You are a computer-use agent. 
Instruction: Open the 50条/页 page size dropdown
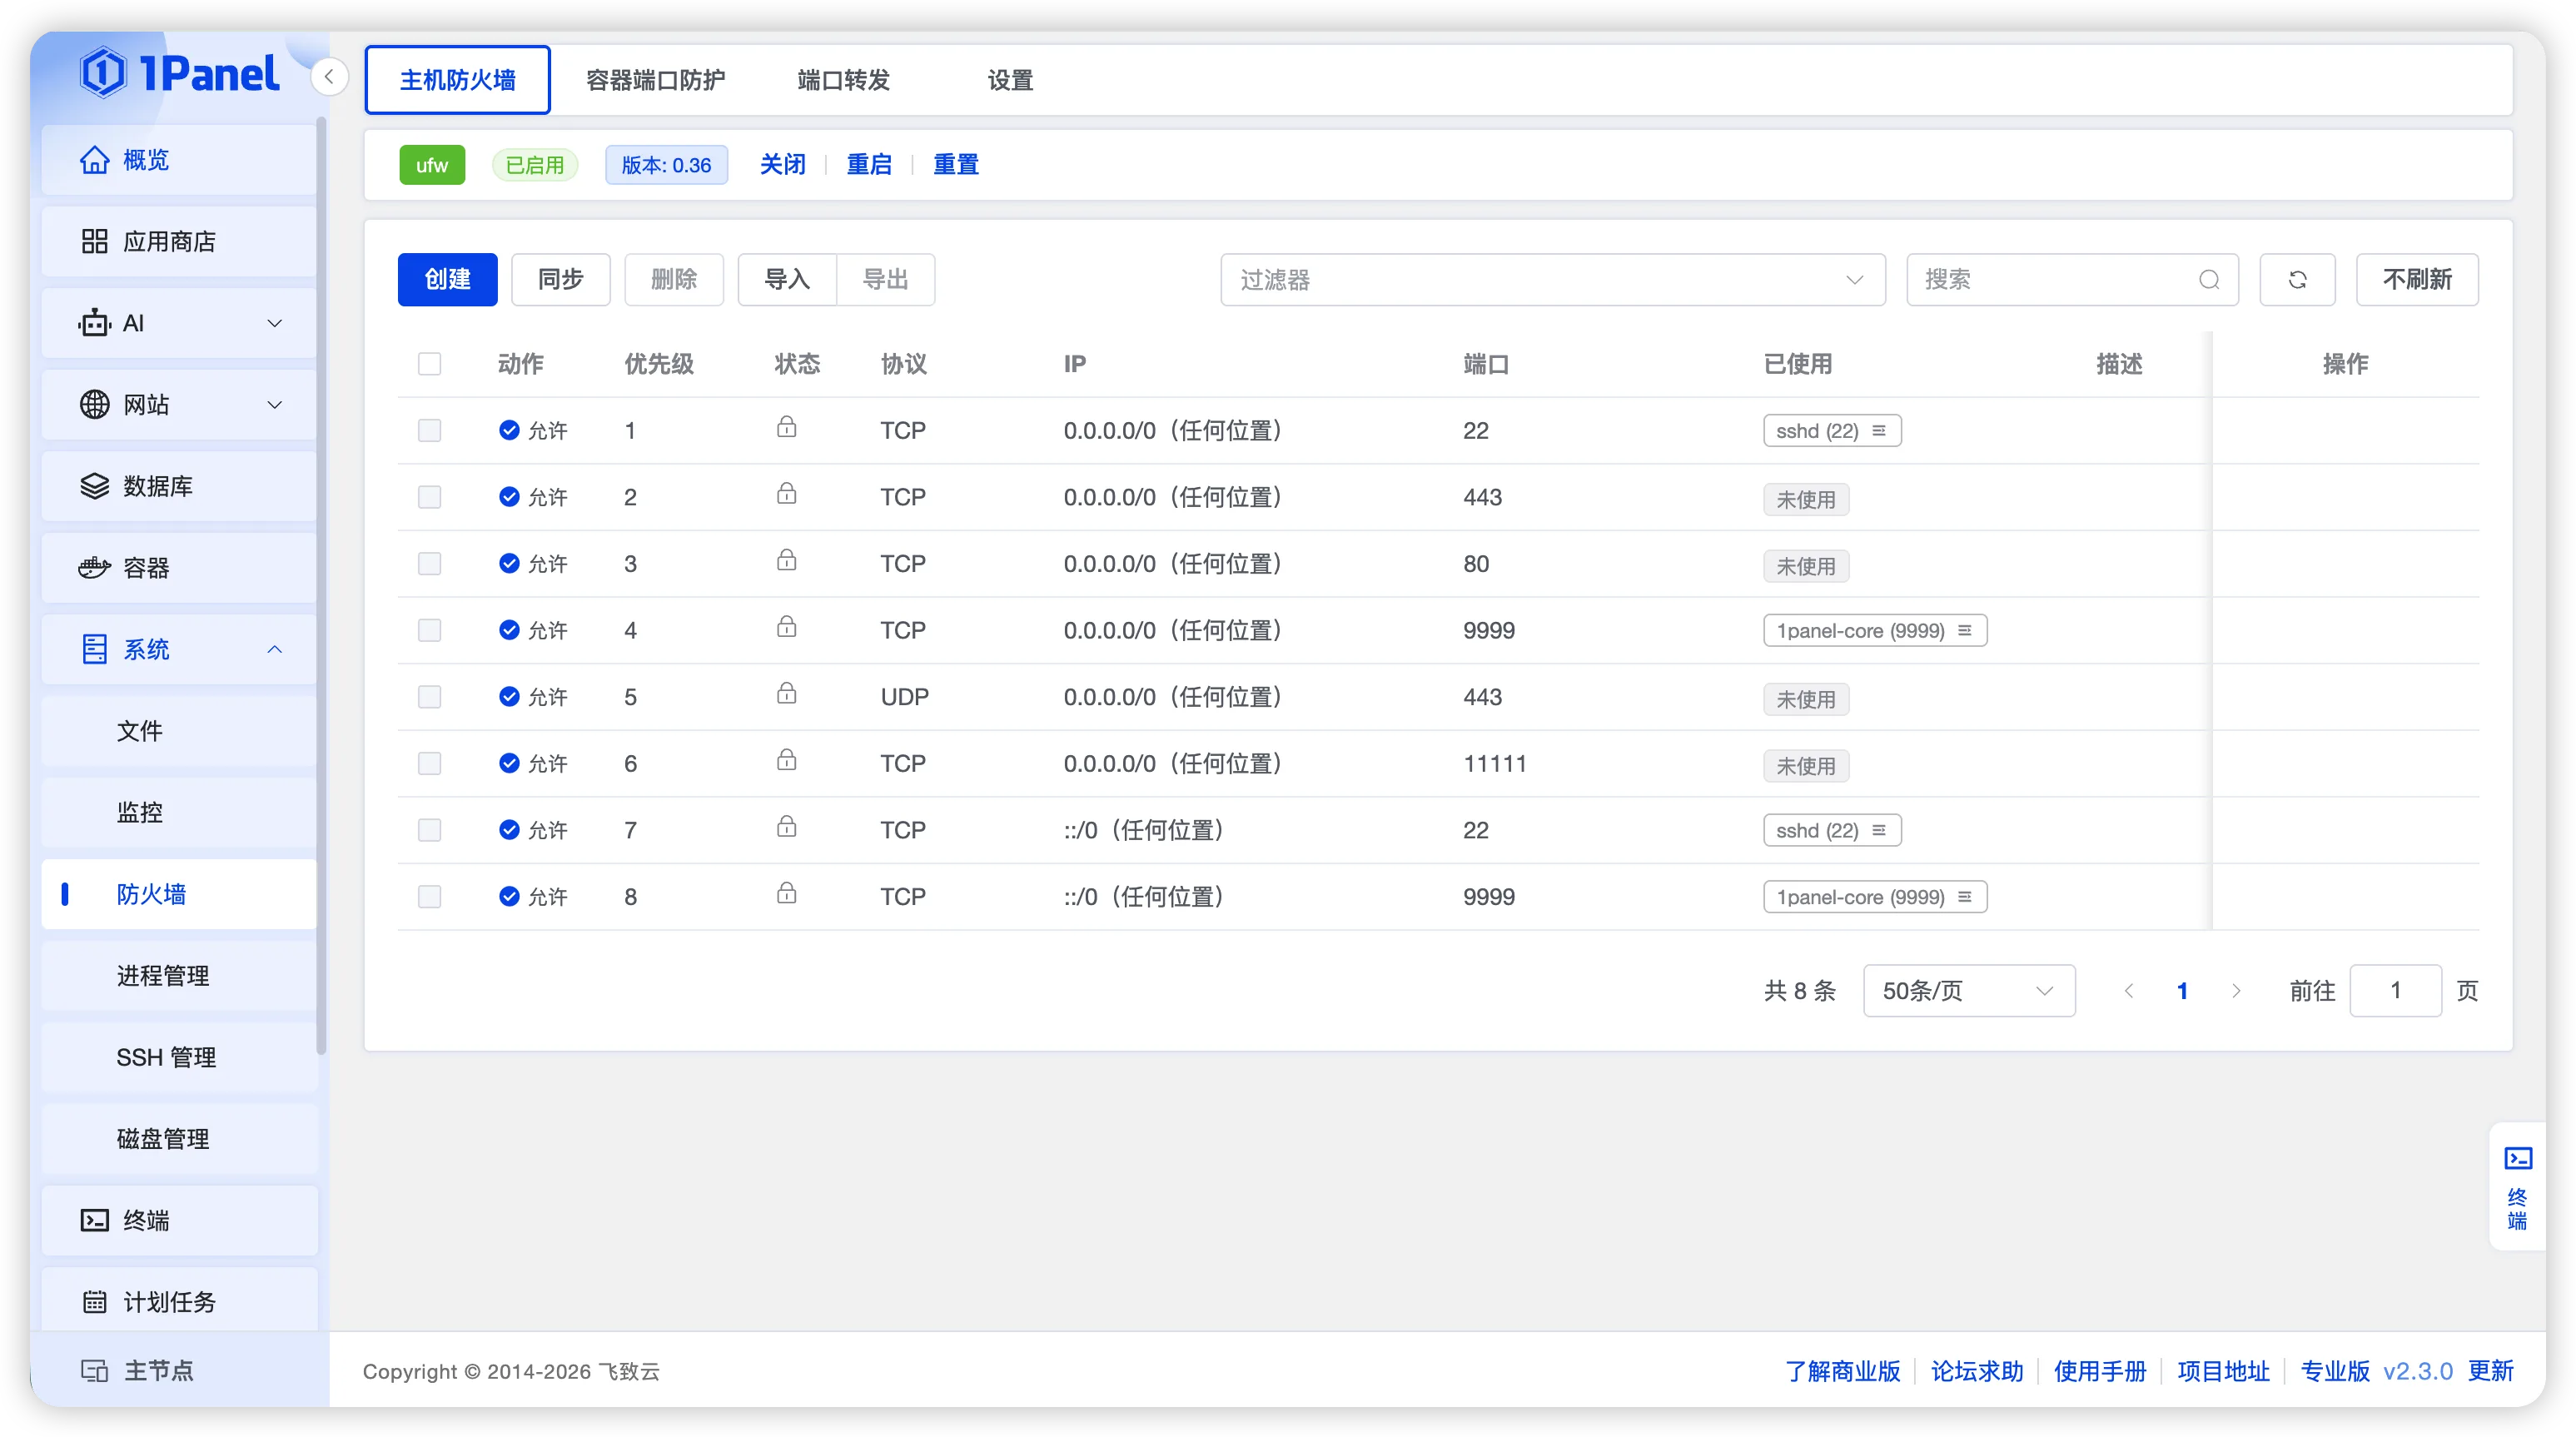coord(1968,991)
